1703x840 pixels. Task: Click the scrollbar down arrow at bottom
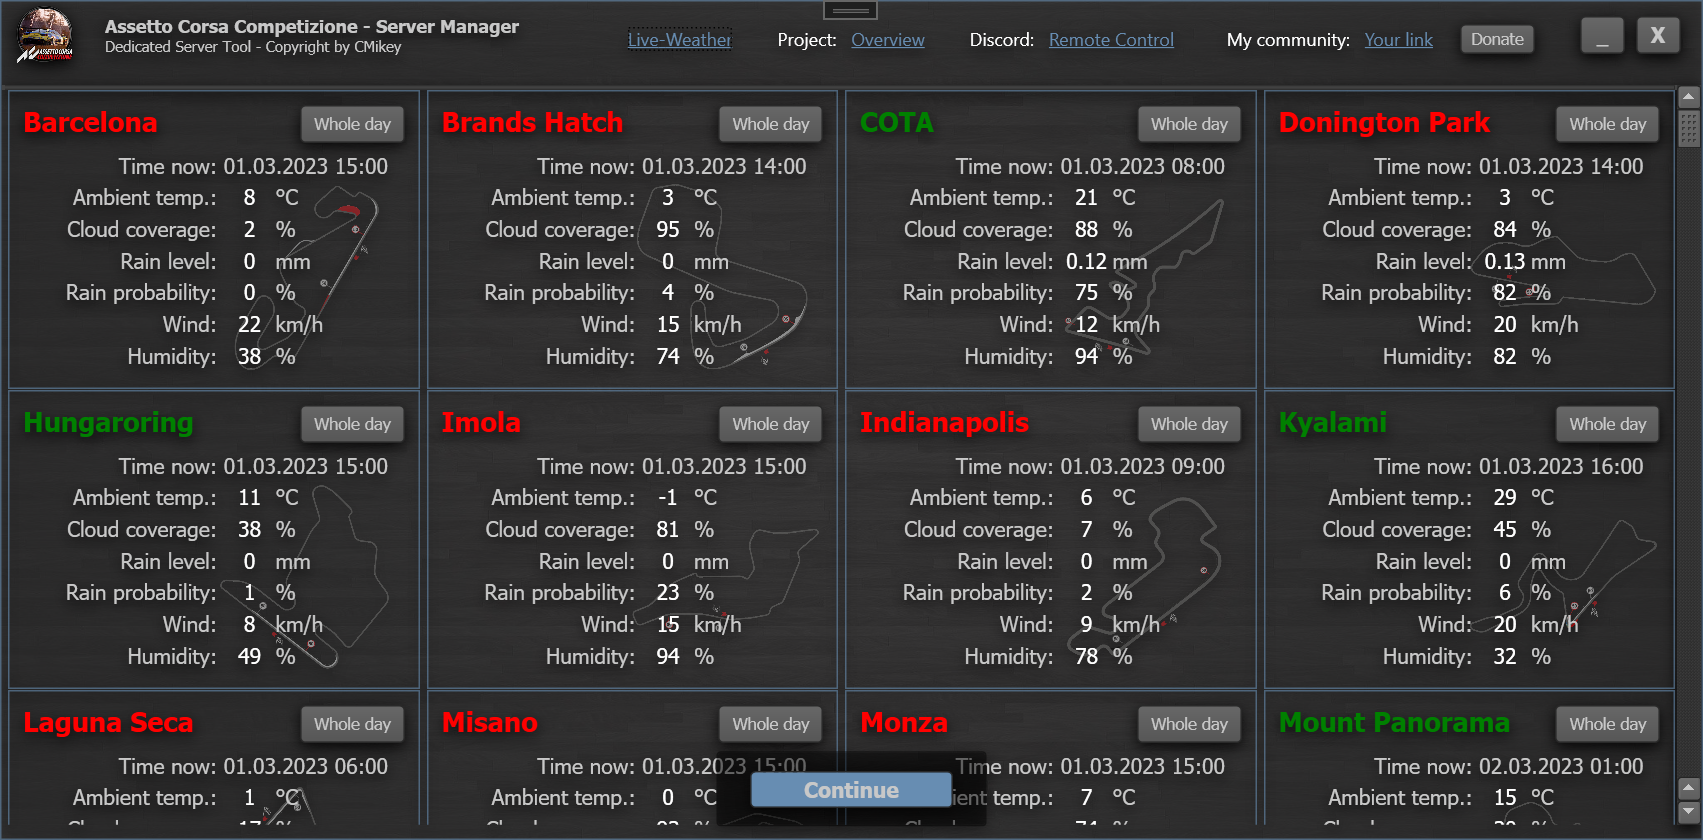[x=1689, y=811]
